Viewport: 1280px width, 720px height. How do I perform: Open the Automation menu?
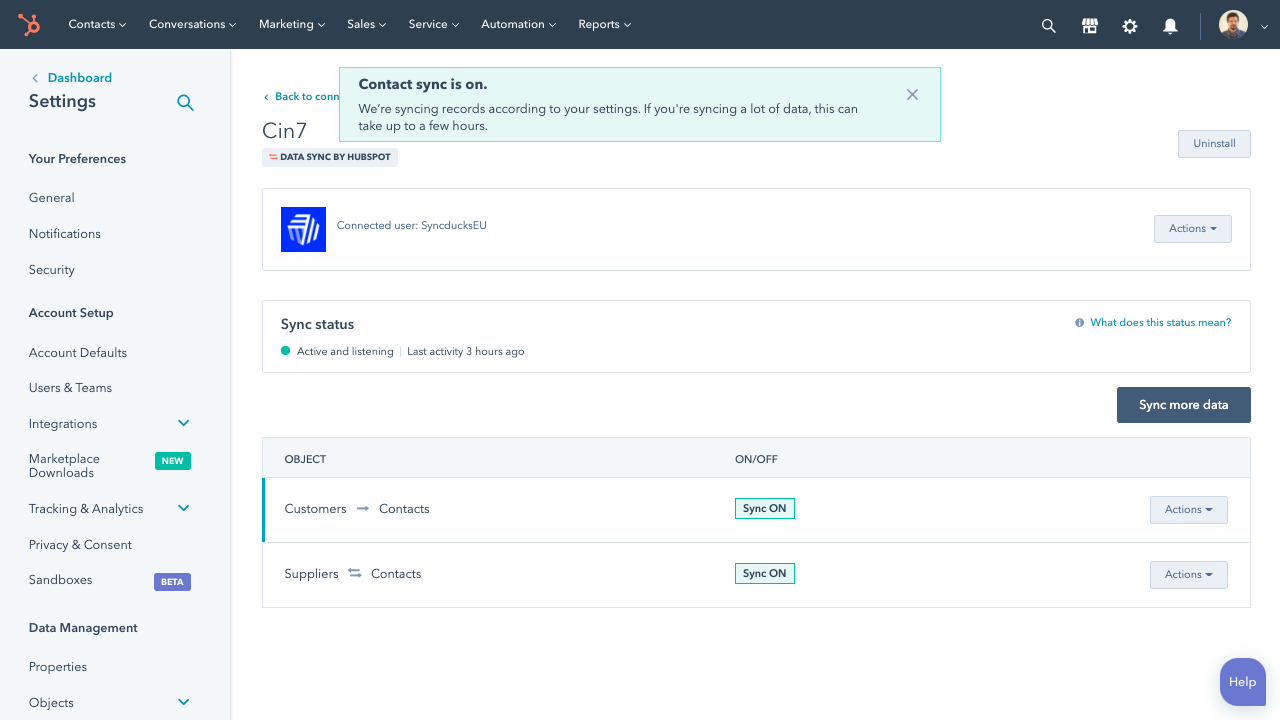(519, 25)
